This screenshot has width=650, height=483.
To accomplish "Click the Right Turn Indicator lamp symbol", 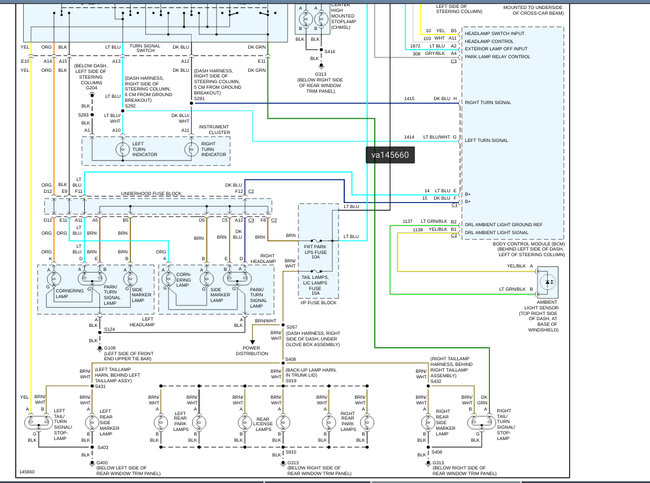I will (191, 149).
